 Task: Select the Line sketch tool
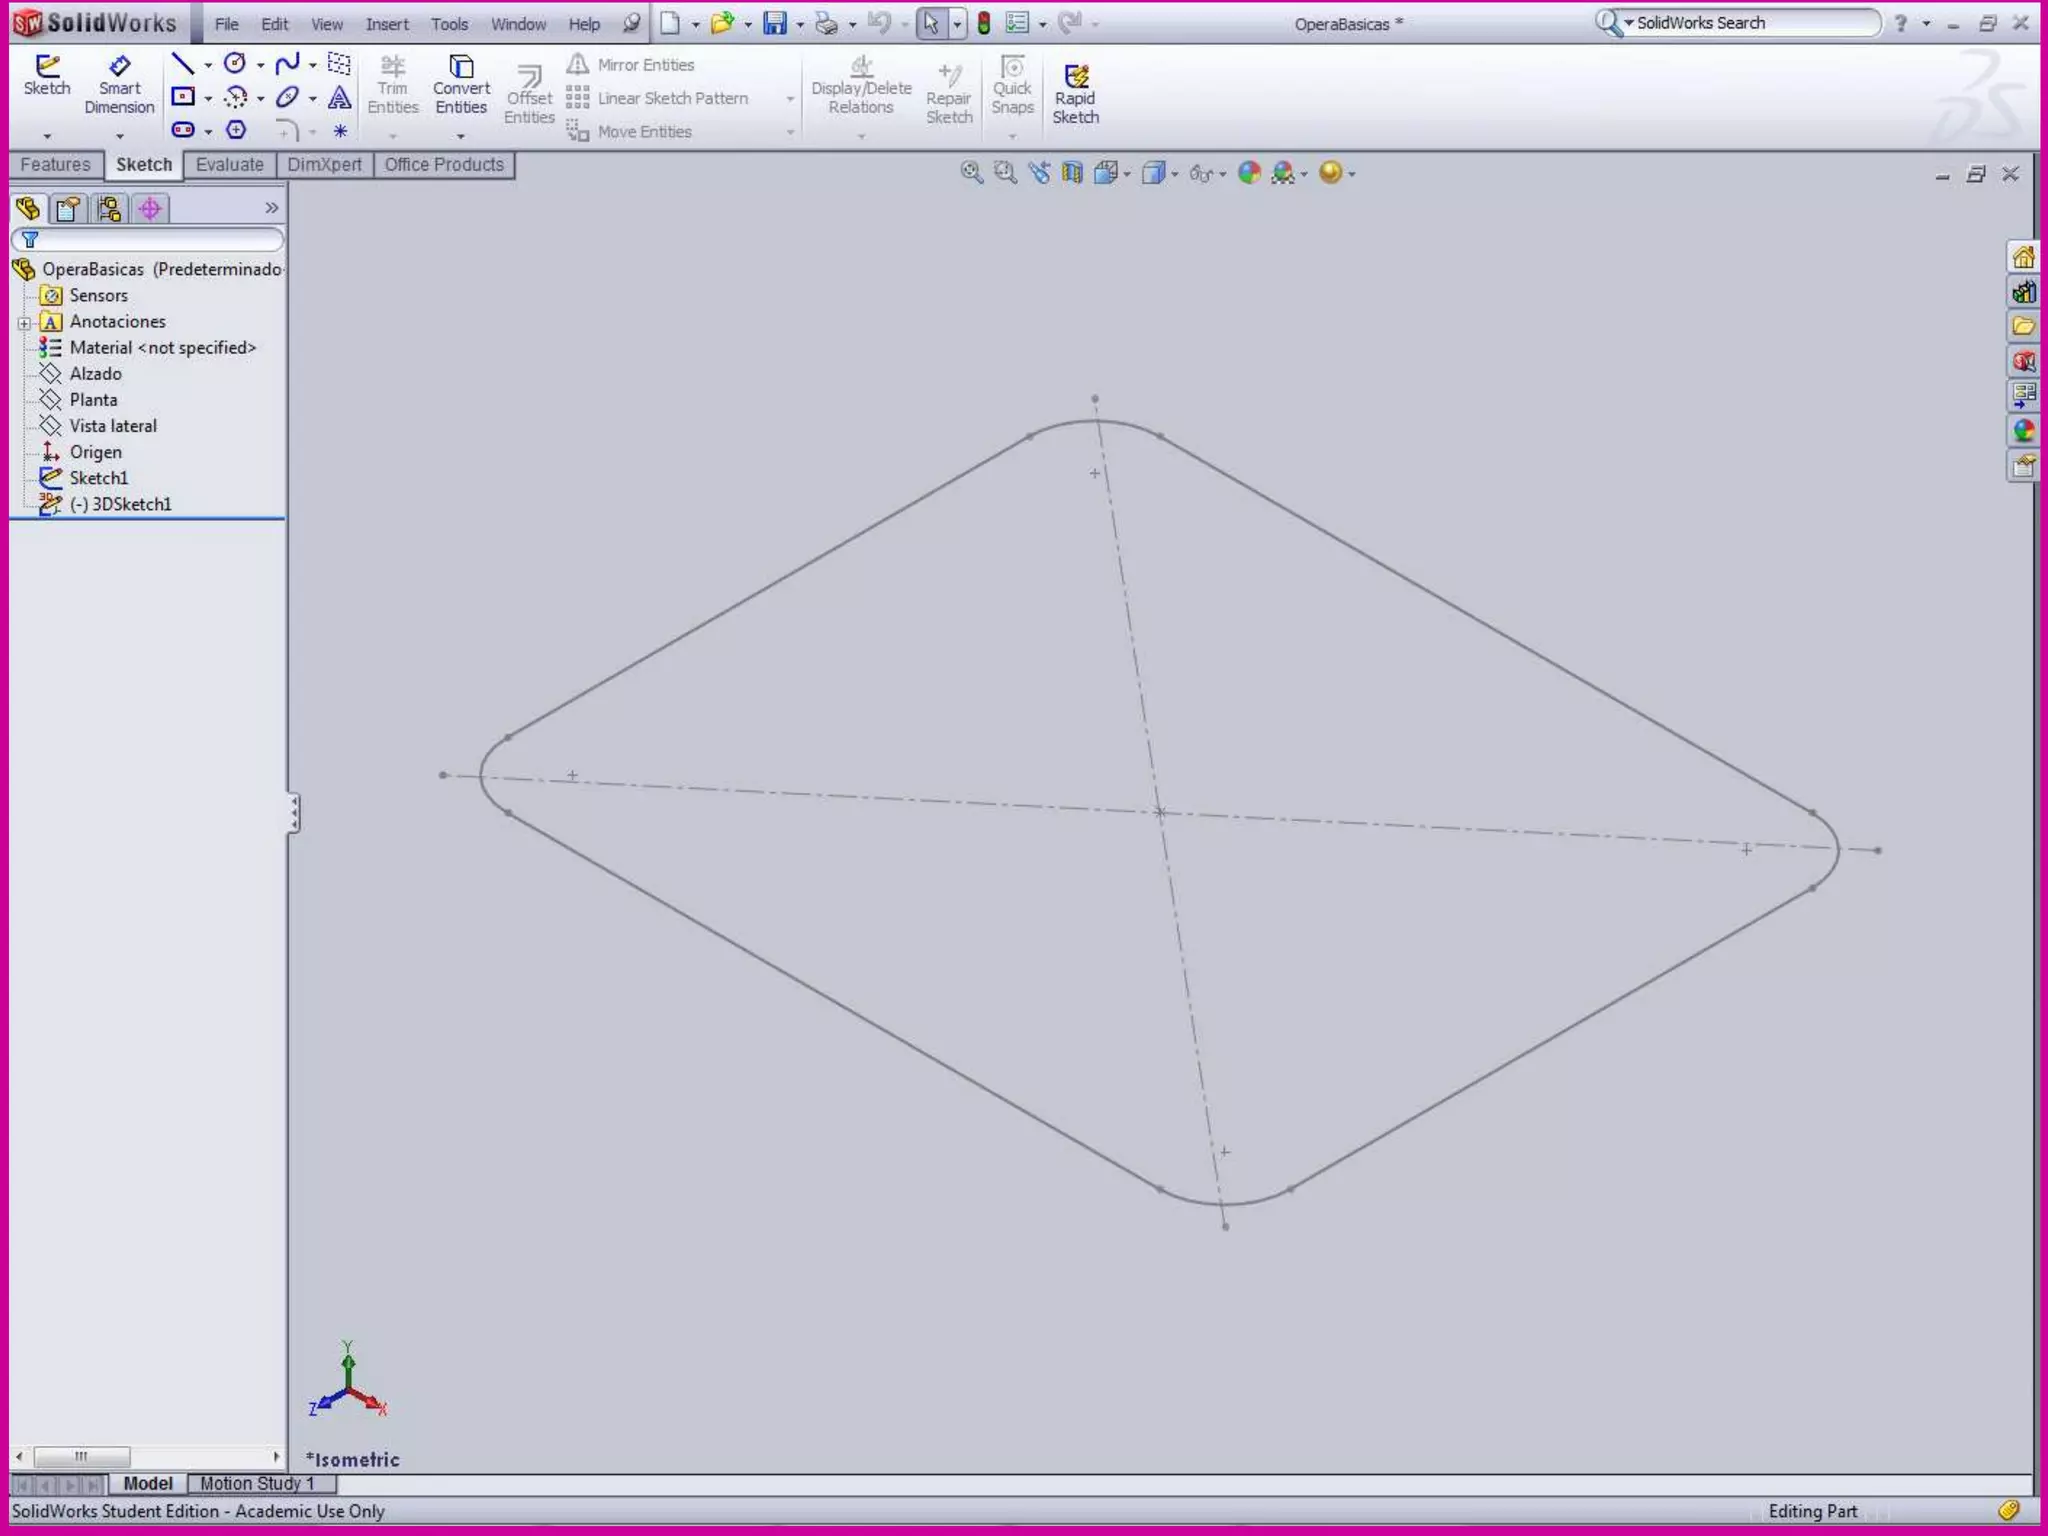point(182,65)
